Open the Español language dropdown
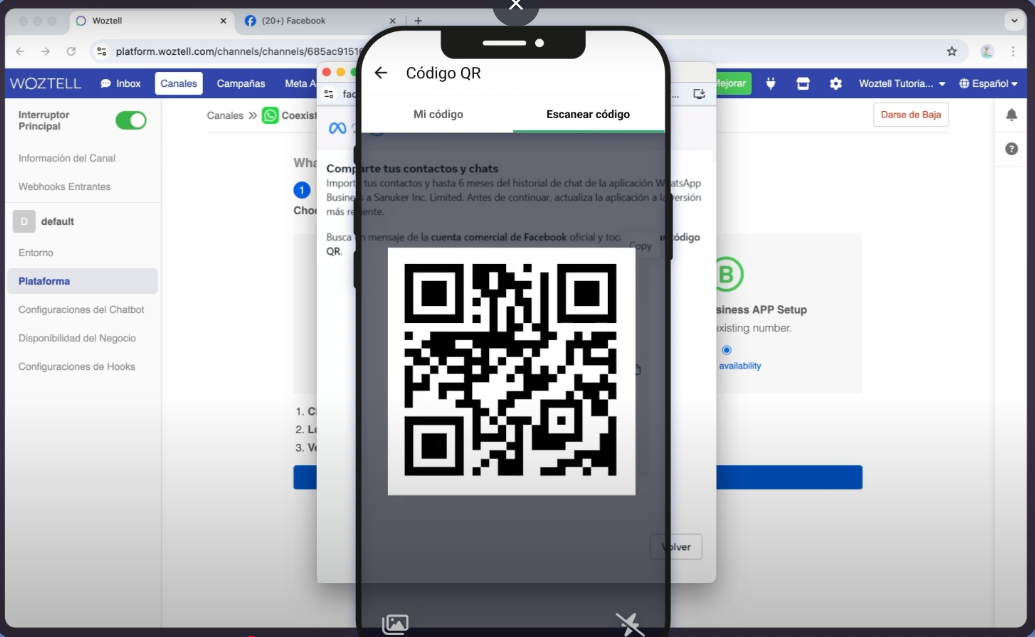 (988, 84)
